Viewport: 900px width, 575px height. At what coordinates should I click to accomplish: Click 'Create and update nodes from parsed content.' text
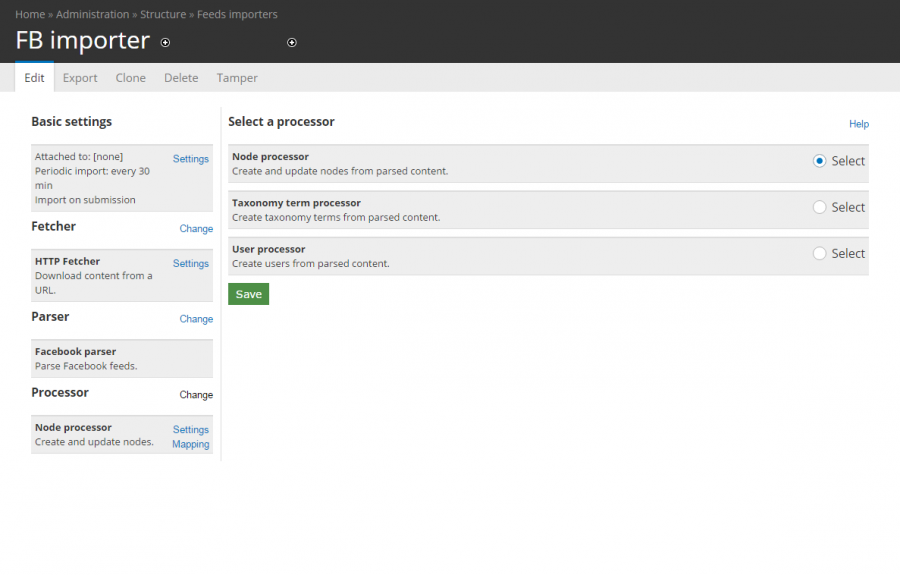point(340,171)
